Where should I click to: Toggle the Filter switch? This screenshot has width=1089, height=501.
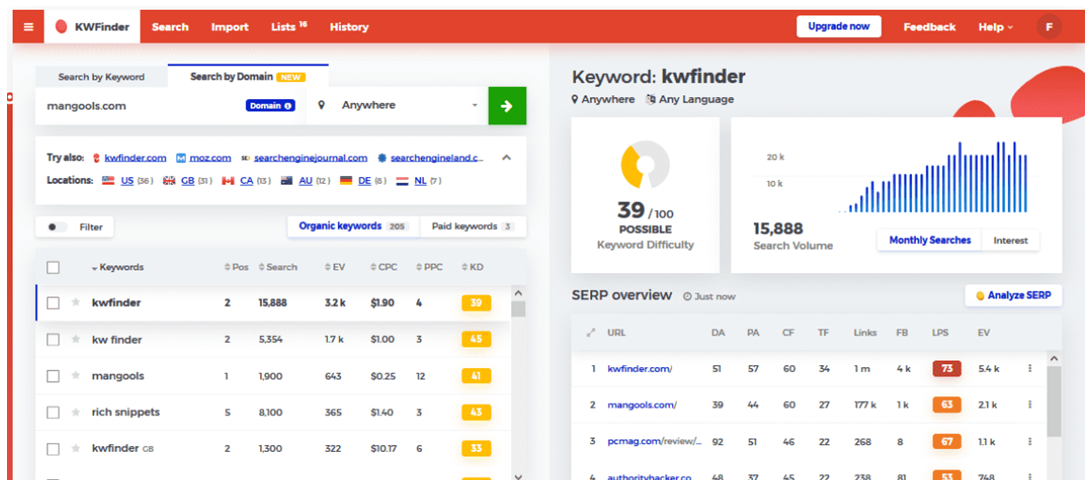pos(57,227)
